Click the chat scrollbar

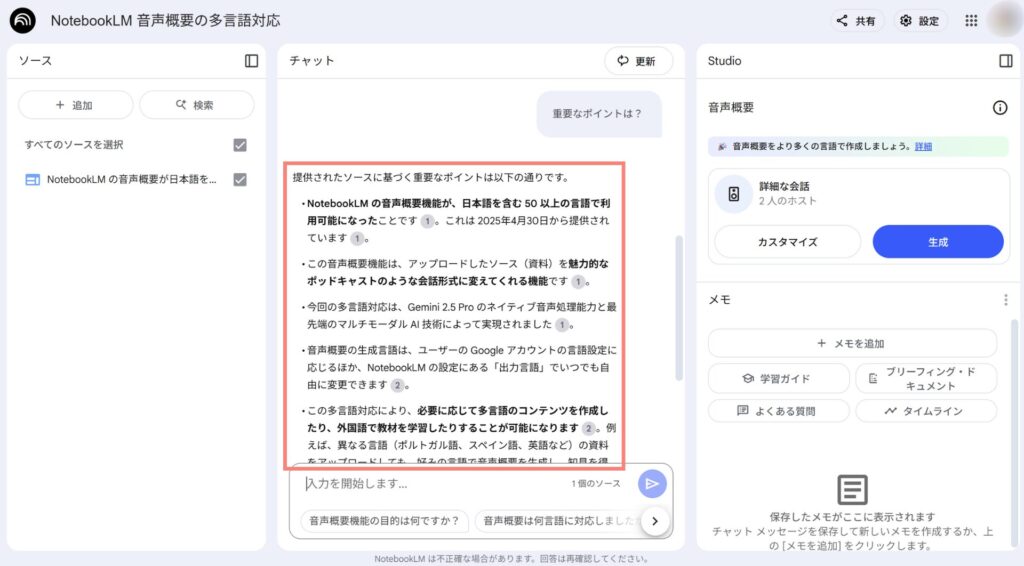[x=679, y=308]
